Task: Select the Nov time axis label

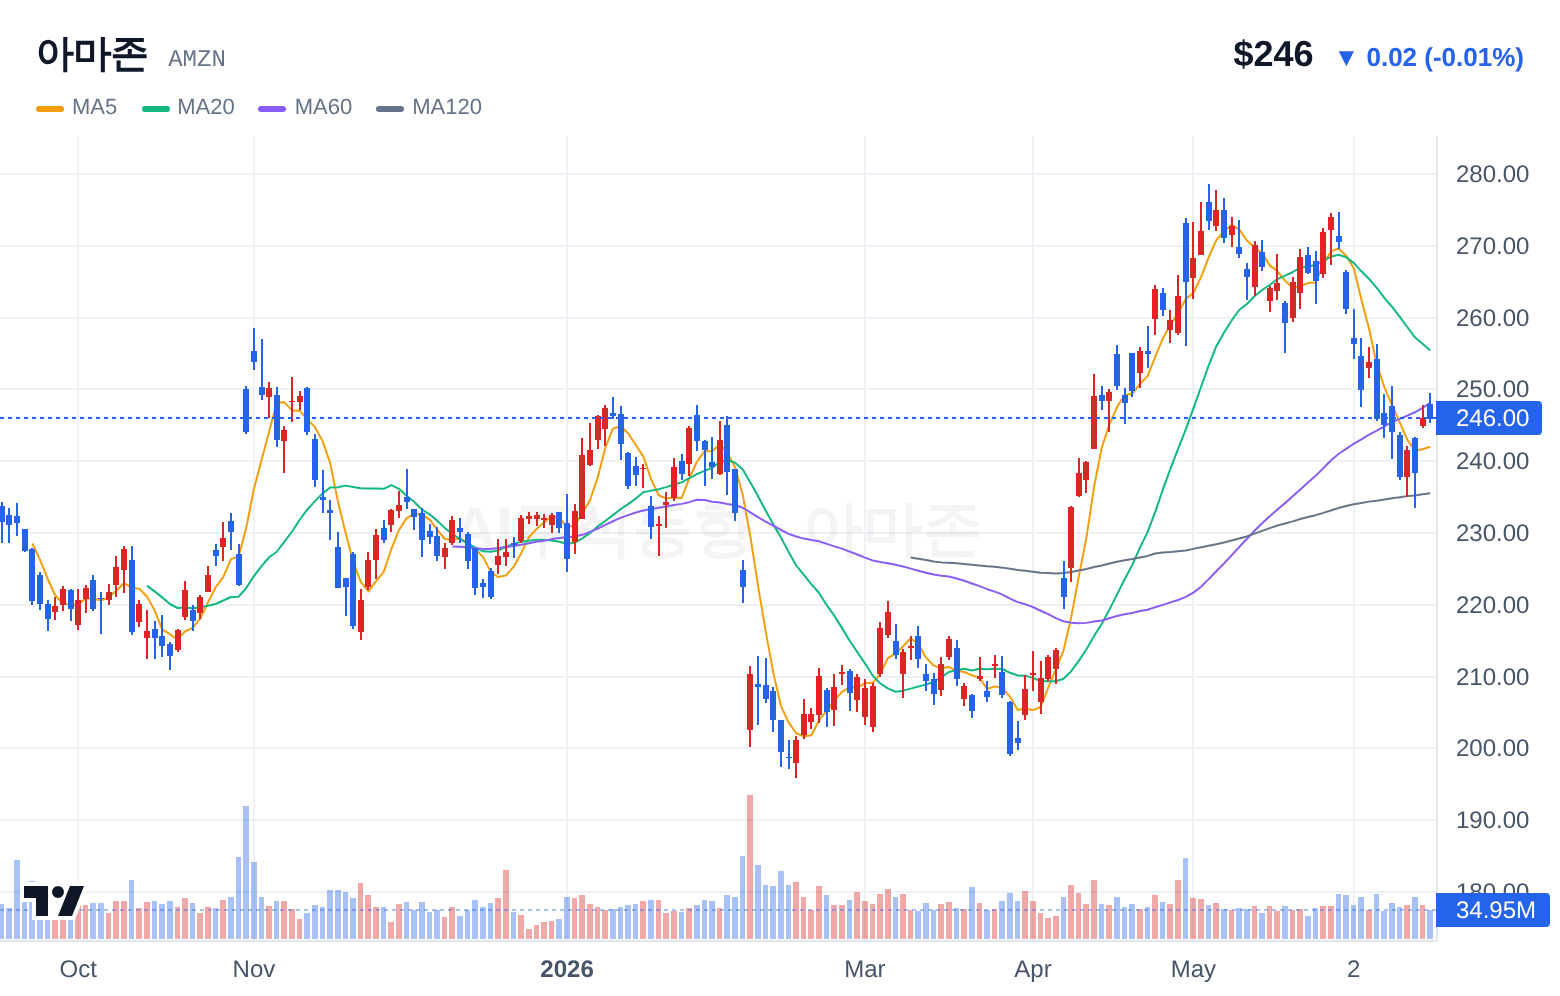Action: click(254, 969)
